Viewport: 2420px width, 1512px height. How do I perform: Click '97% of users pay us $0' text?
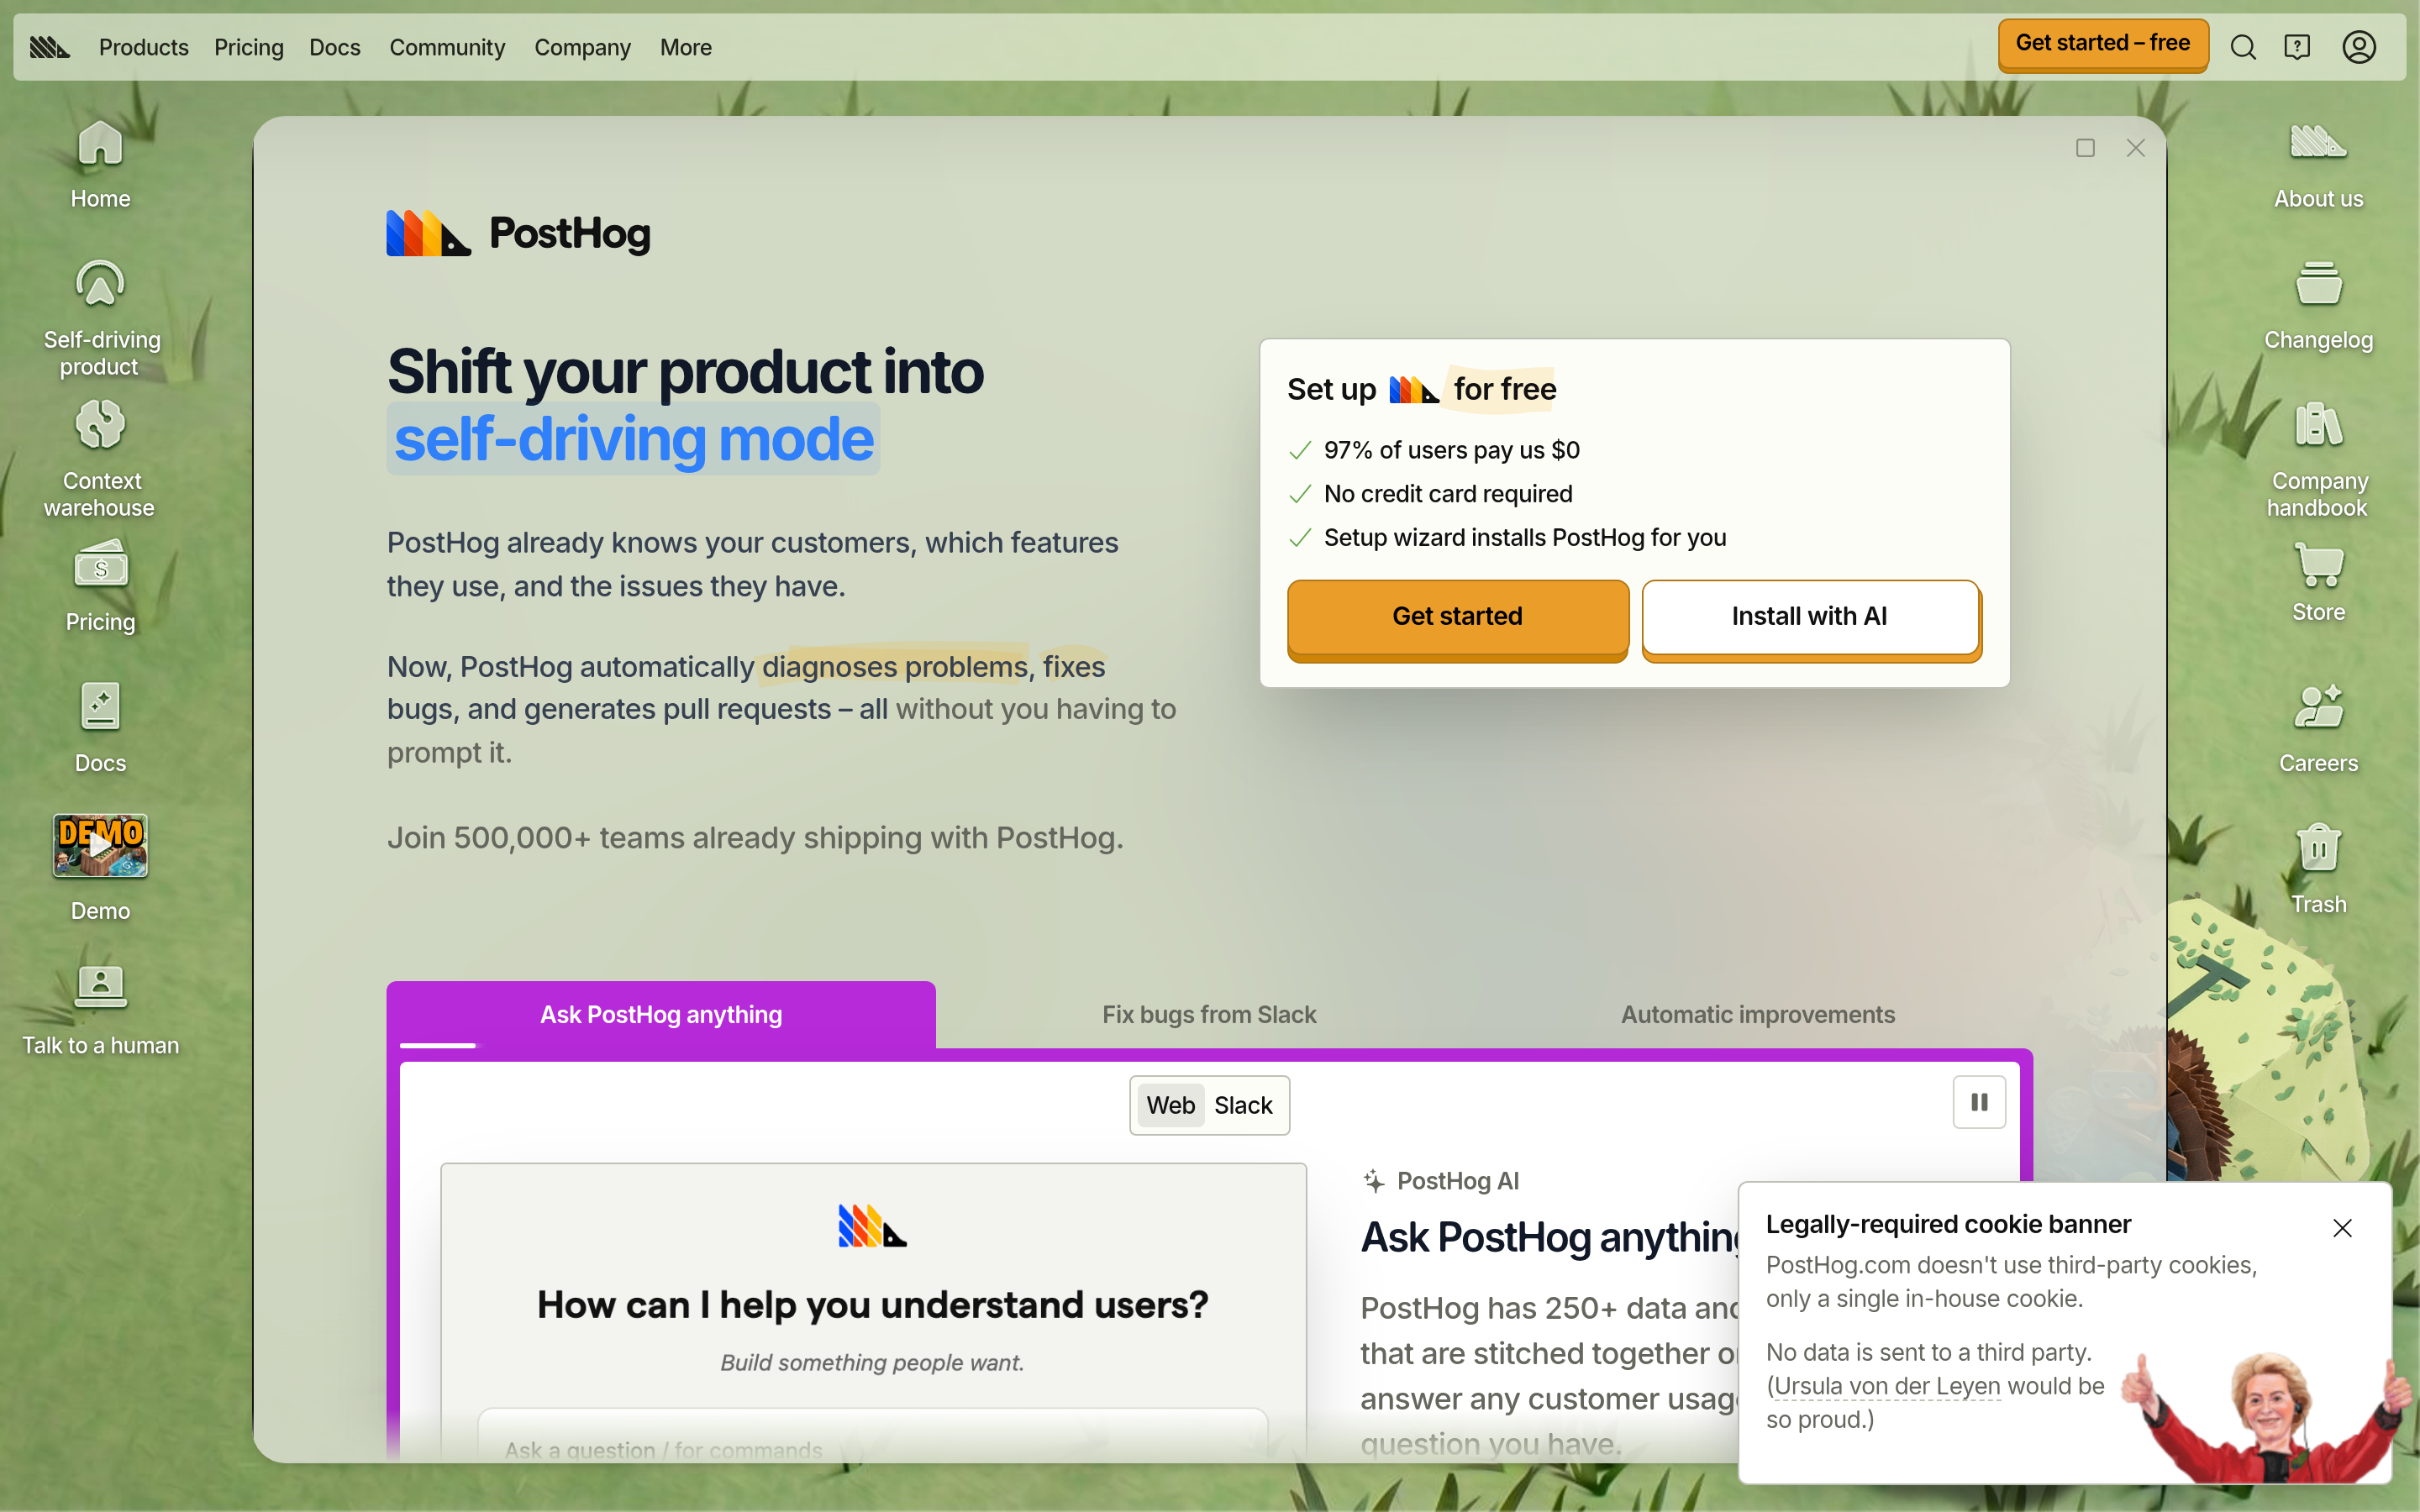pyautogui.click(x=1451, y=450)
